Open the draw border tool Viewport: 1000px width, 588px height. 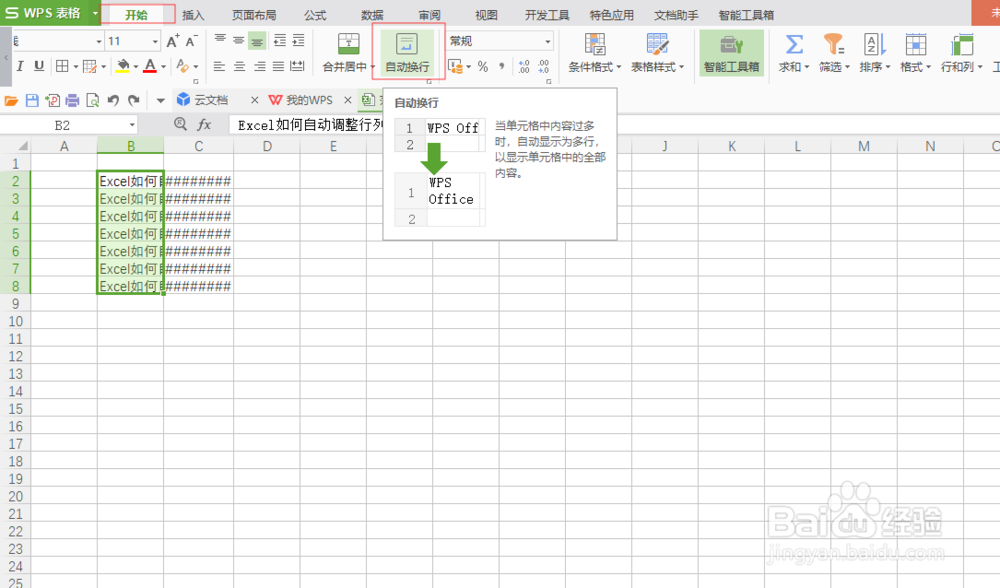(x=90, y=66)
